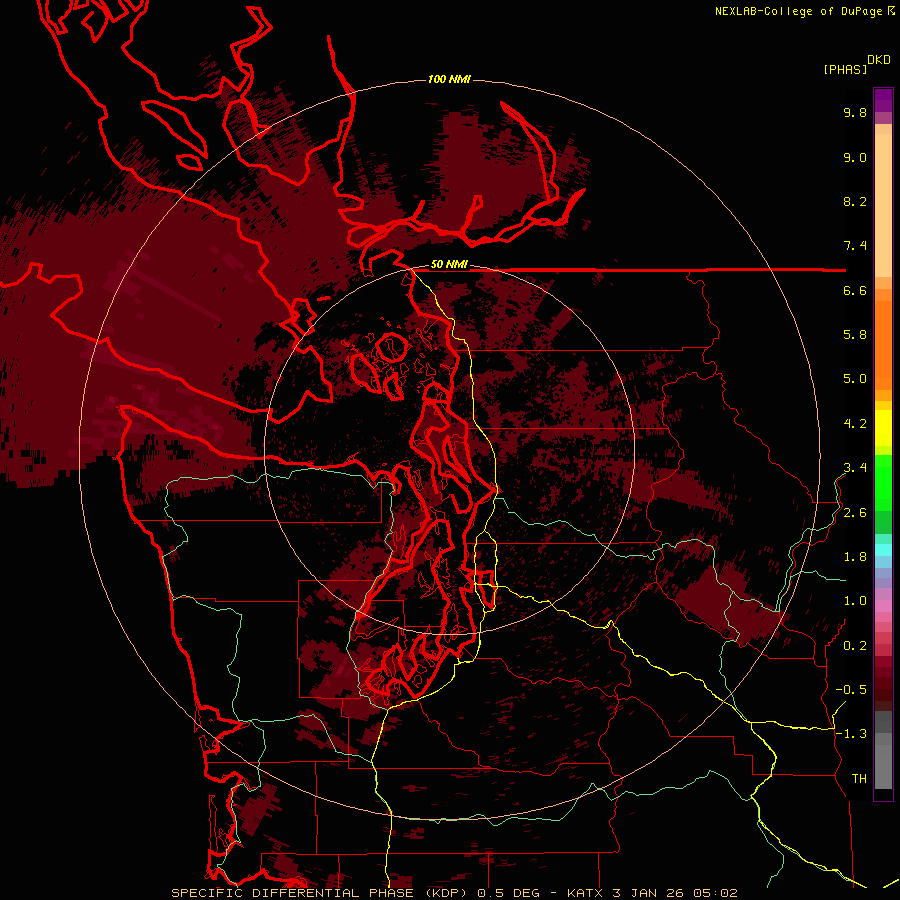Viewport: 900px width, 900px height.
Task: Click the [PHAS] legend unit label
Action: coord(845,69)
